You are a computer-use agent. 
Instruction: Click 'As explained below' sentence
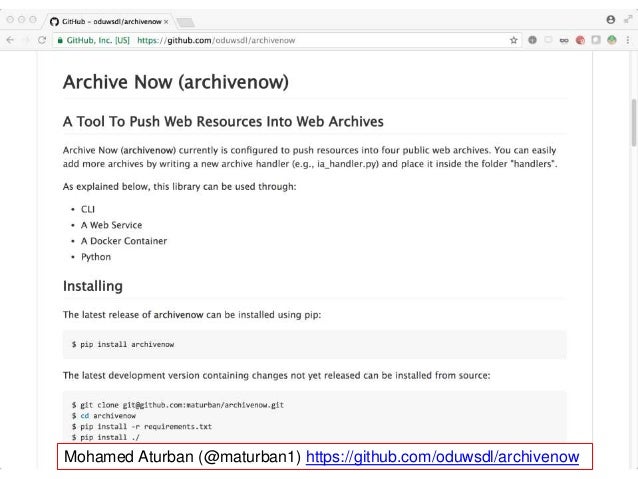(x=179, y=186)
